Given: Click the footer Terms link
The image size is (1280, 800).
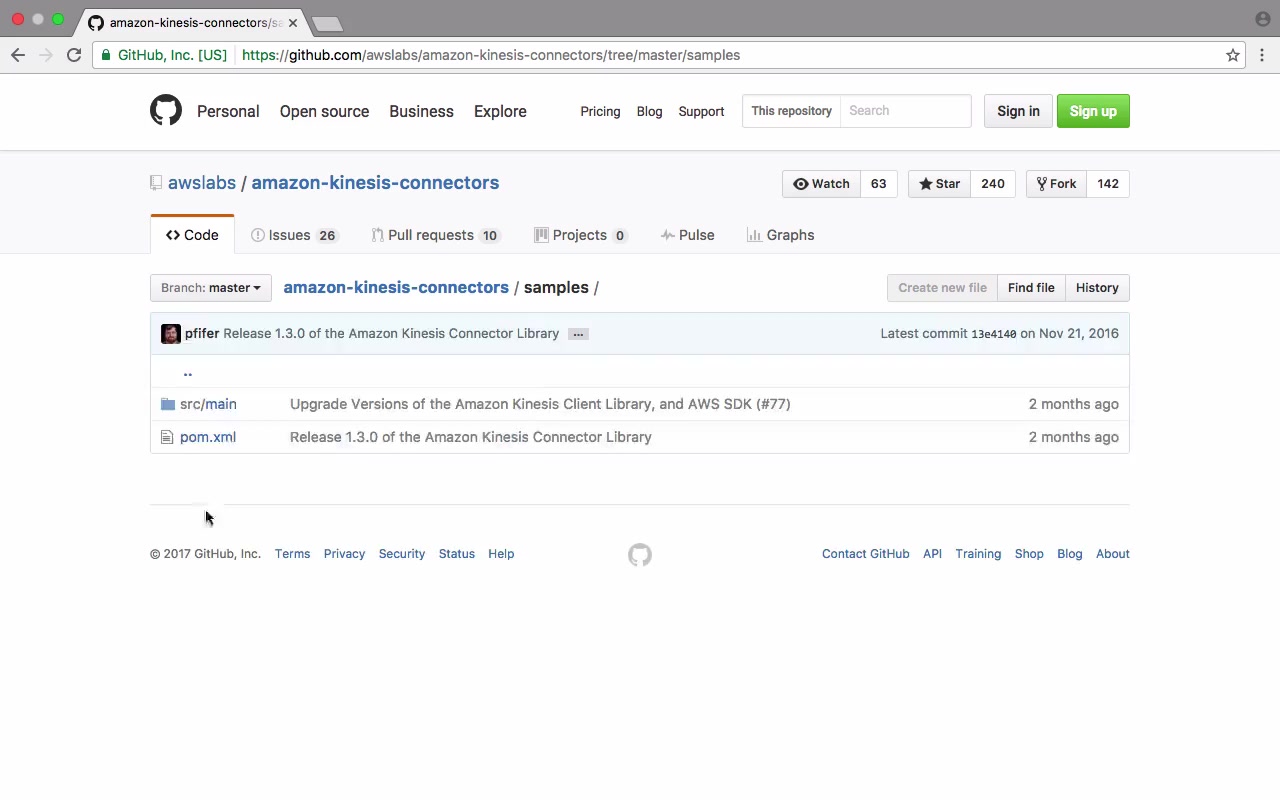Looking at the screenshot, I should tap(293, 554).
